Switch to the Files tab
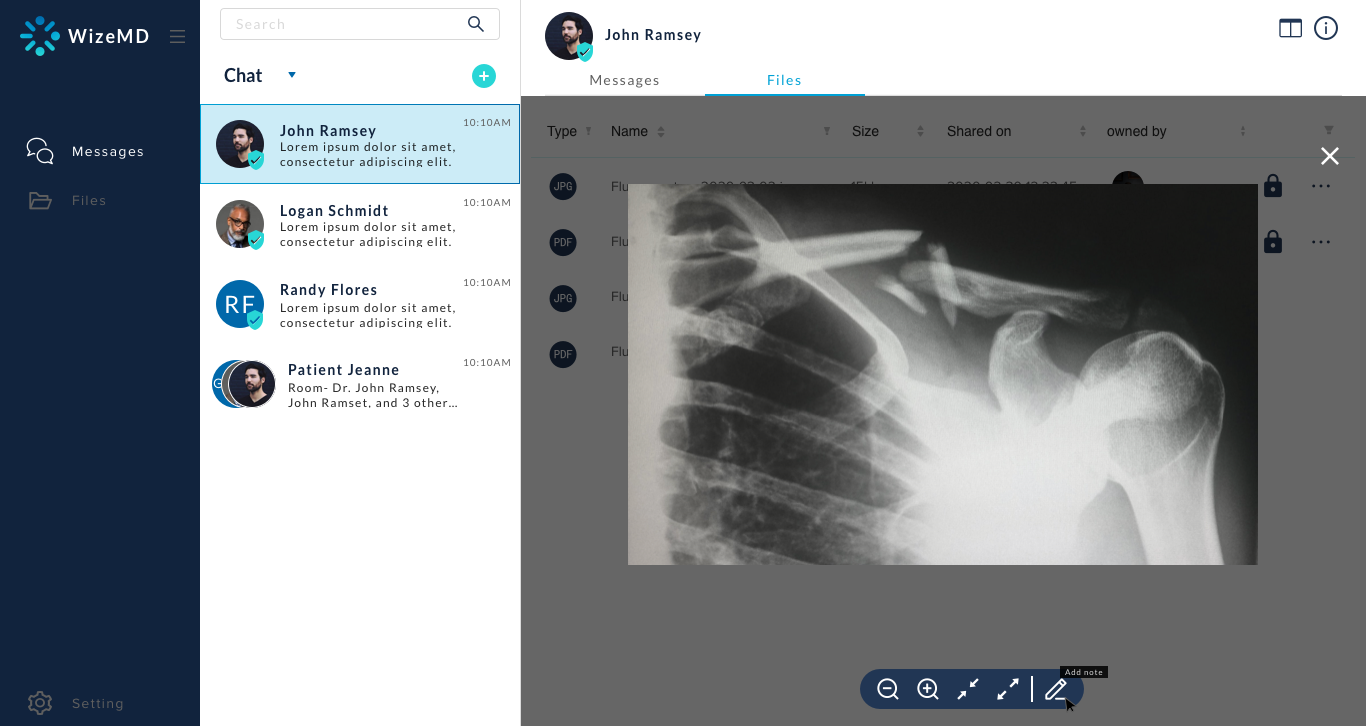This screenshot has width=1366, height=726. (x=785, y=80)
